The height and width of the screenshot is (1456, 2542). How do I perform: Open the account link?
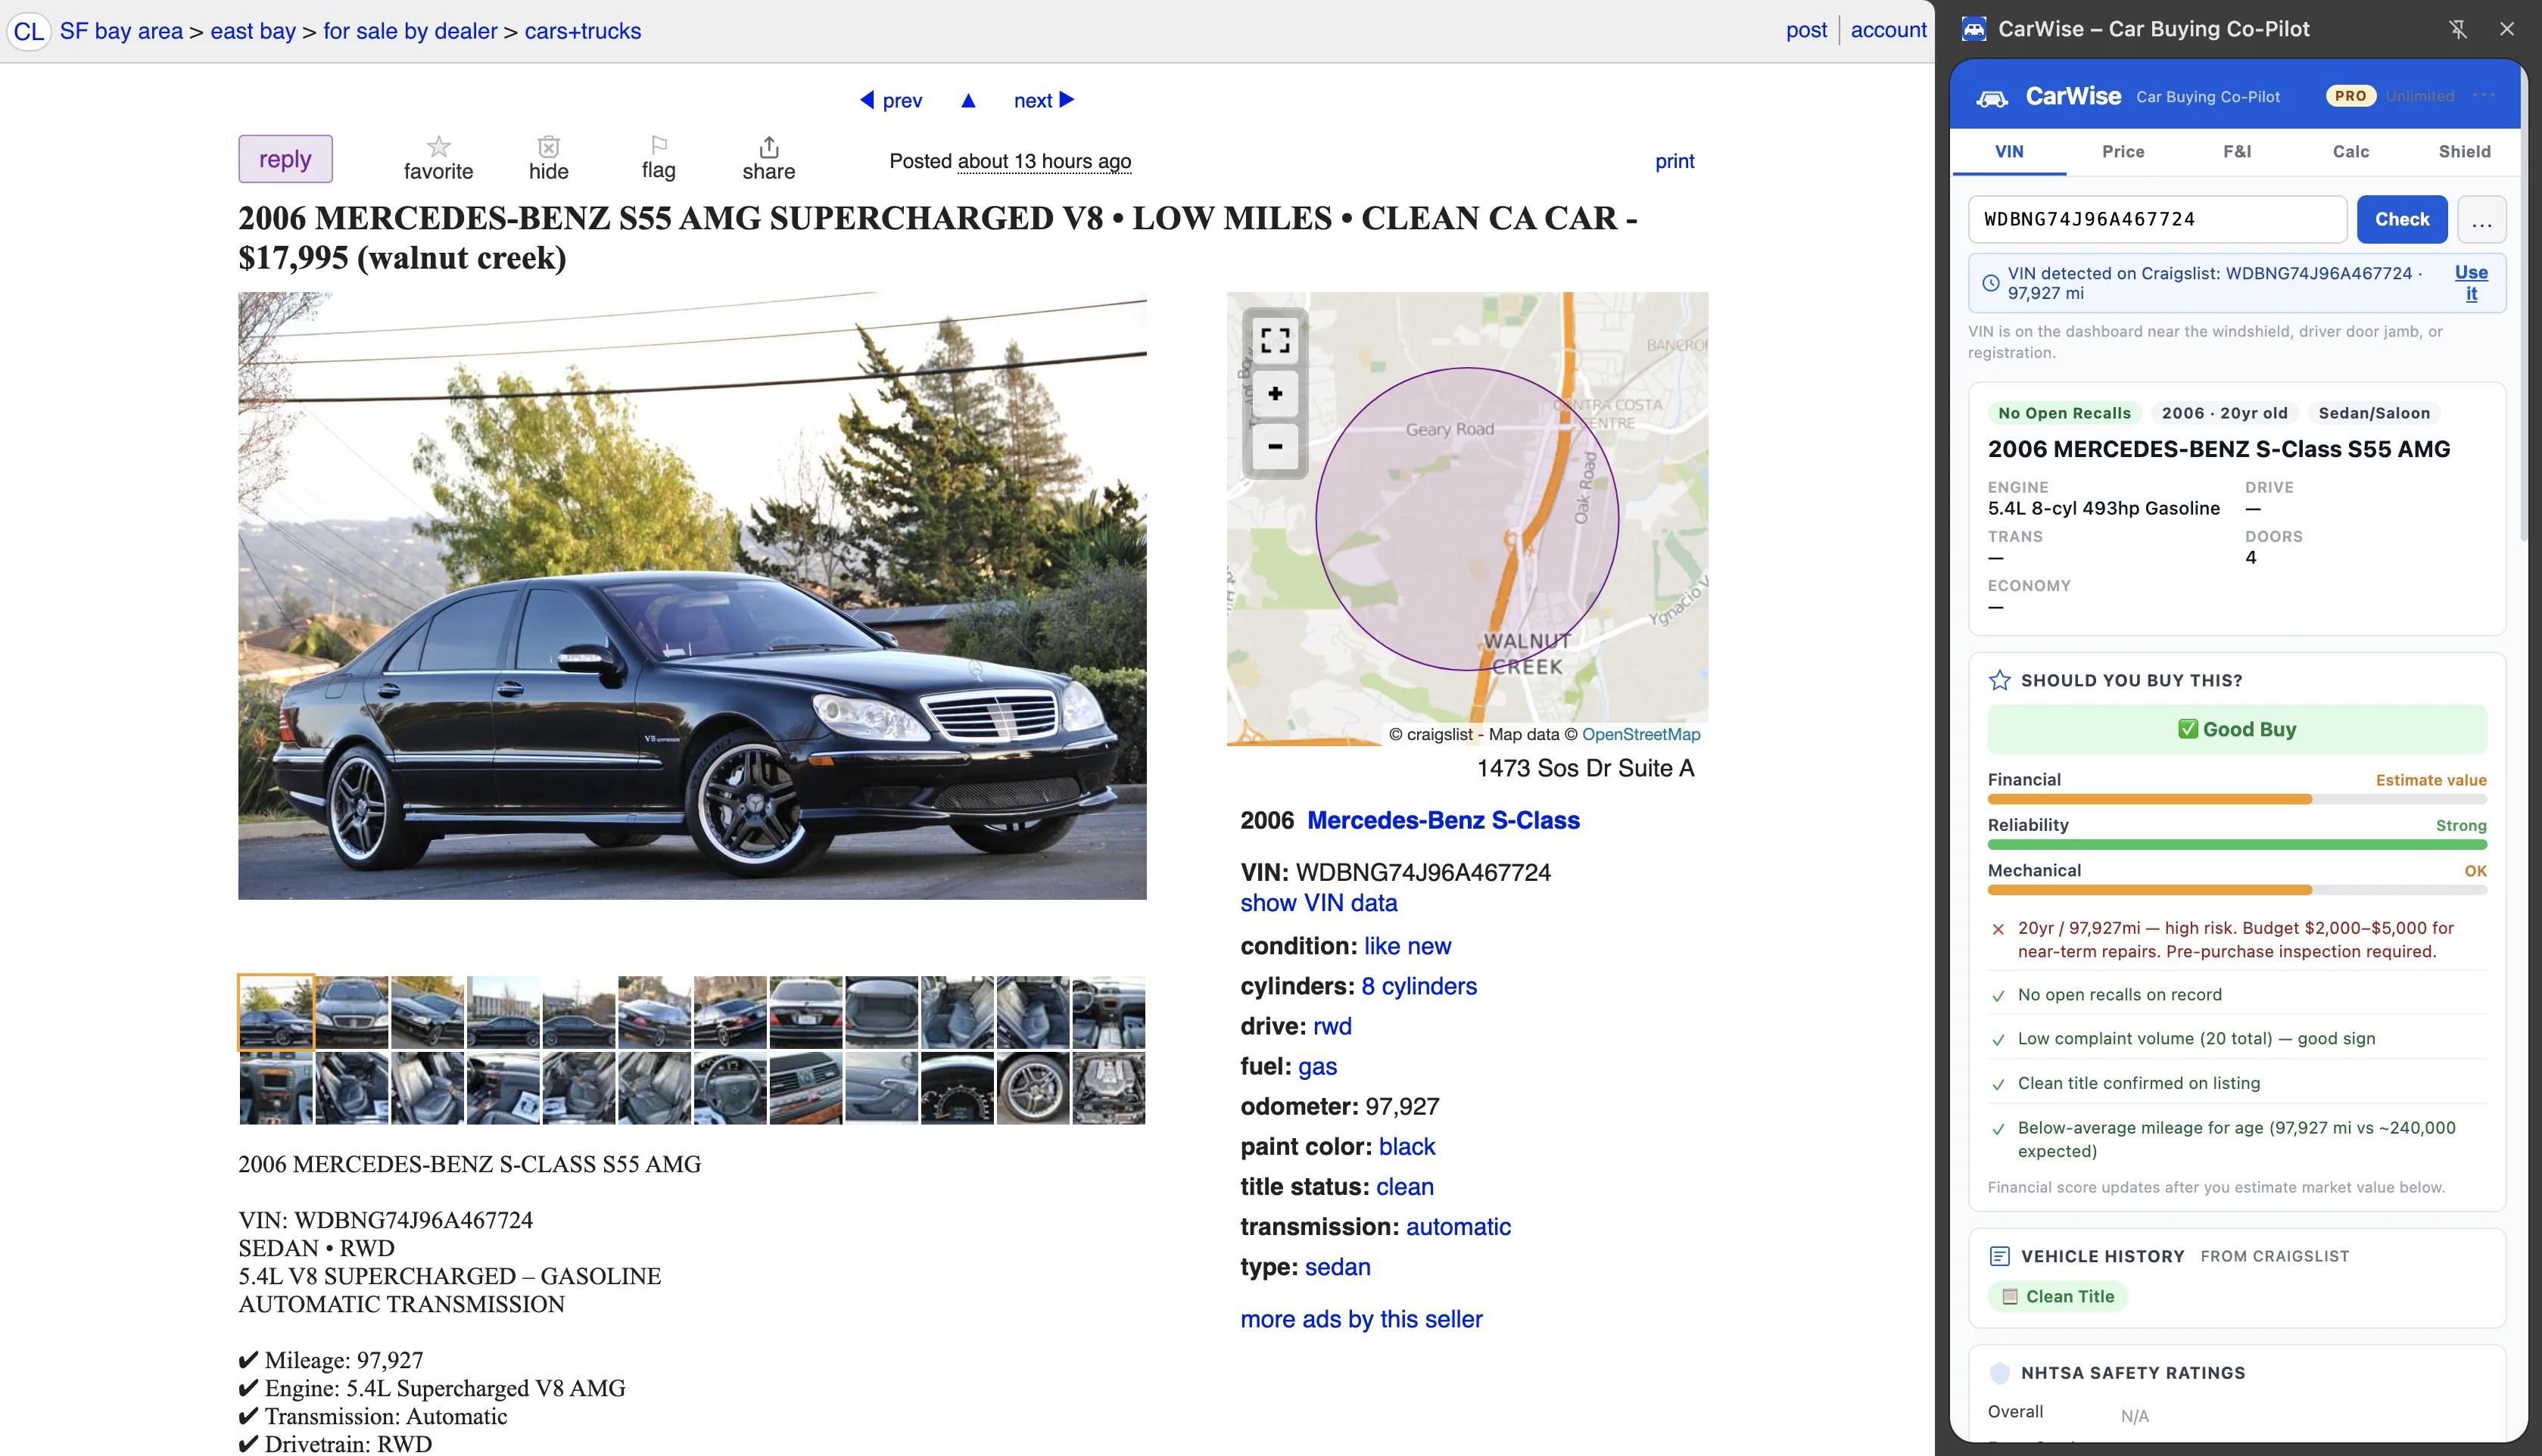point(1888,30)
